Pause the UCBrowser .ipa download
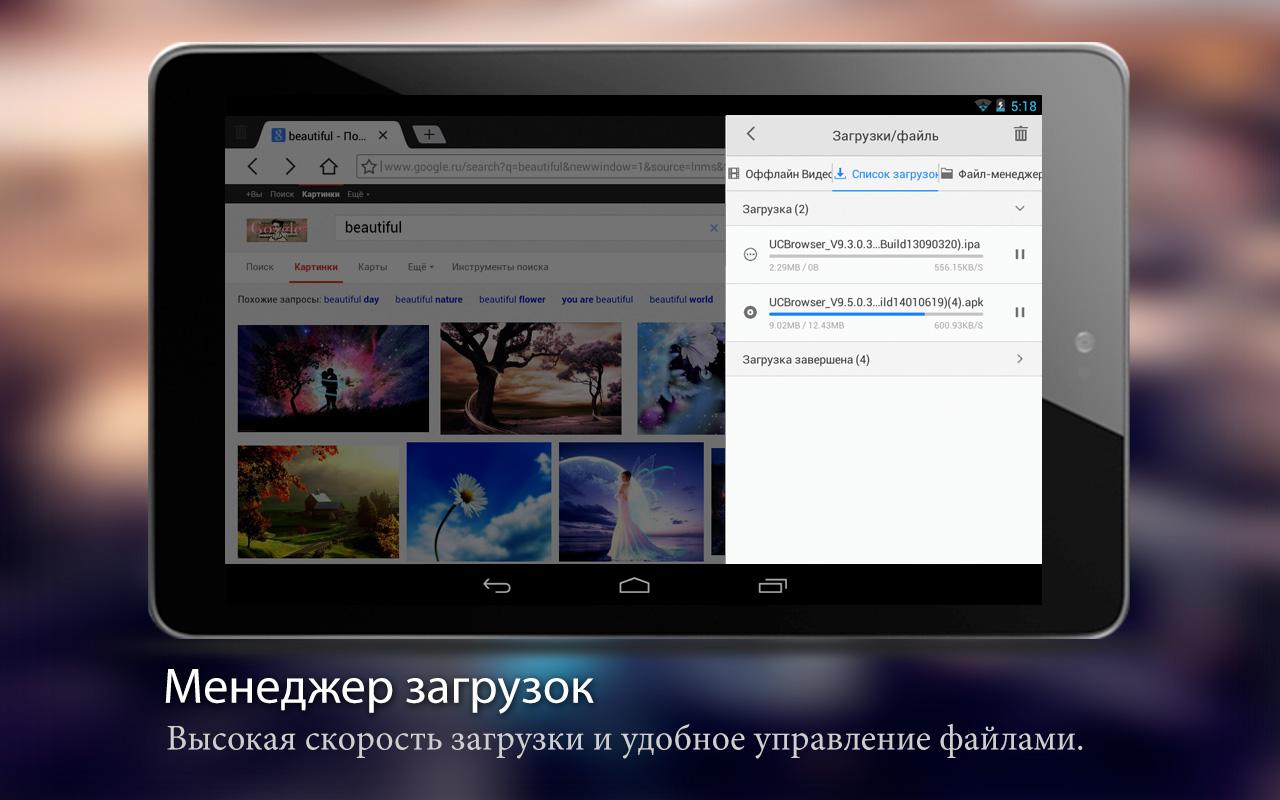This screenshot has width=1280, height=800. pos(1019,254)
